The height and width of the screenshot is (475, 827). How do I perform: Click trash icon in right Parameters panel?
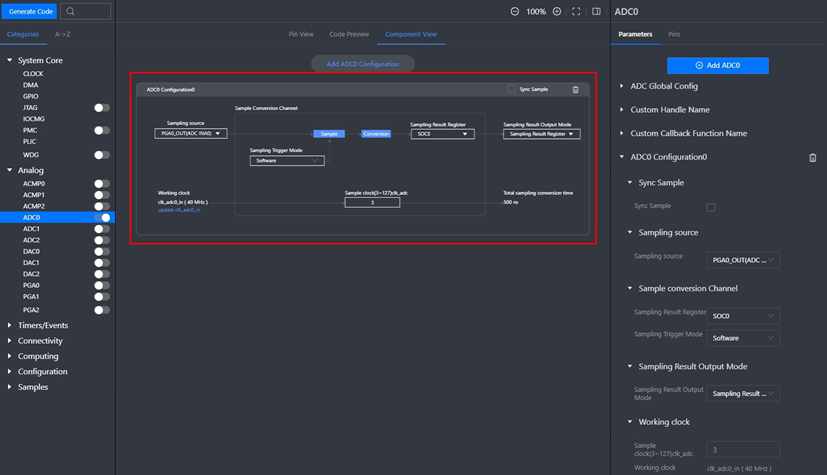pyautogui.click(x=812, y=157)
